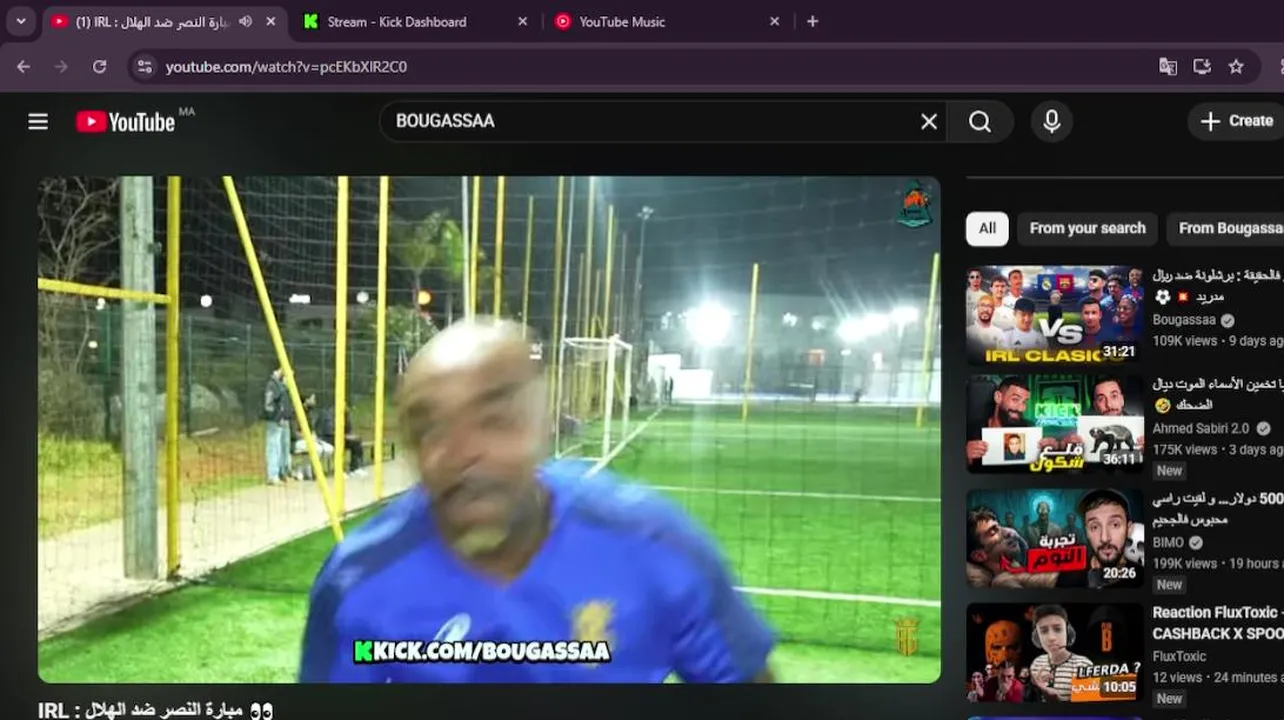1284x720 pixels.
Task: Switch to the Stream - Kick Dashboard tab
Action: [415, 21]
